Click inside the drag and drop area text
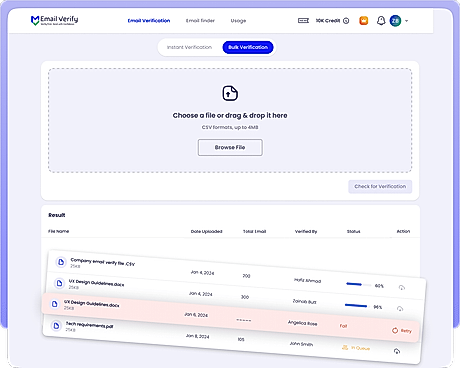 coord(230,115)
